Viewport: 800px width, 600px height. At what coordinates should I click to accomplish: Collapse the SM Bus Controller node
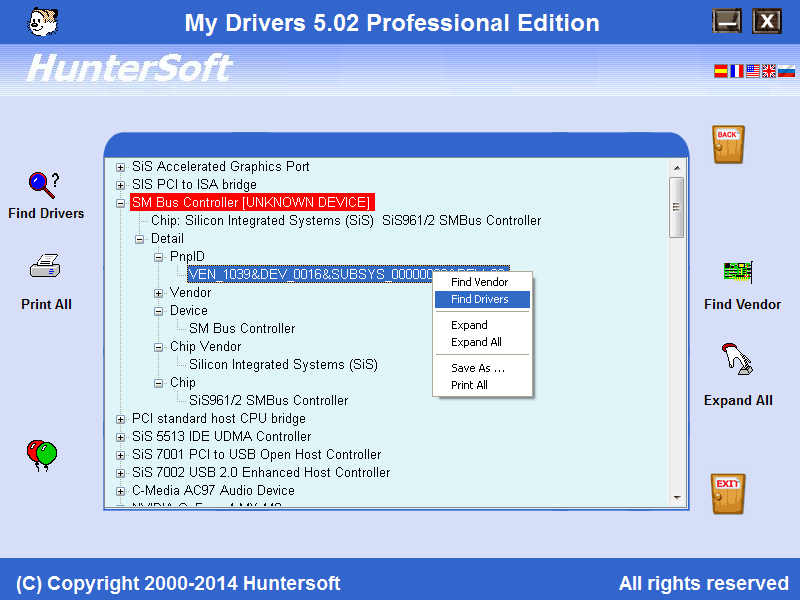point(121,203)
